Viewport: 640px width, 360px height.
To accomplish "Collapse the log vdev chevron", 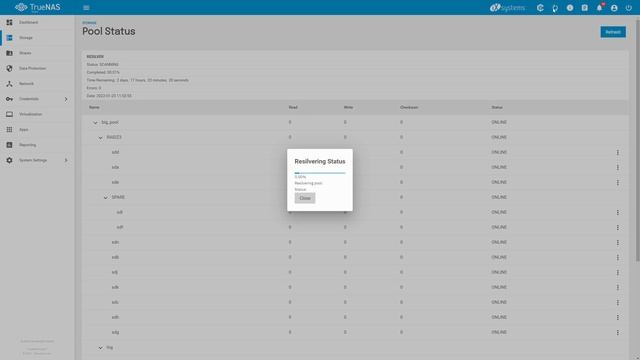I will [x=100, y=348].
